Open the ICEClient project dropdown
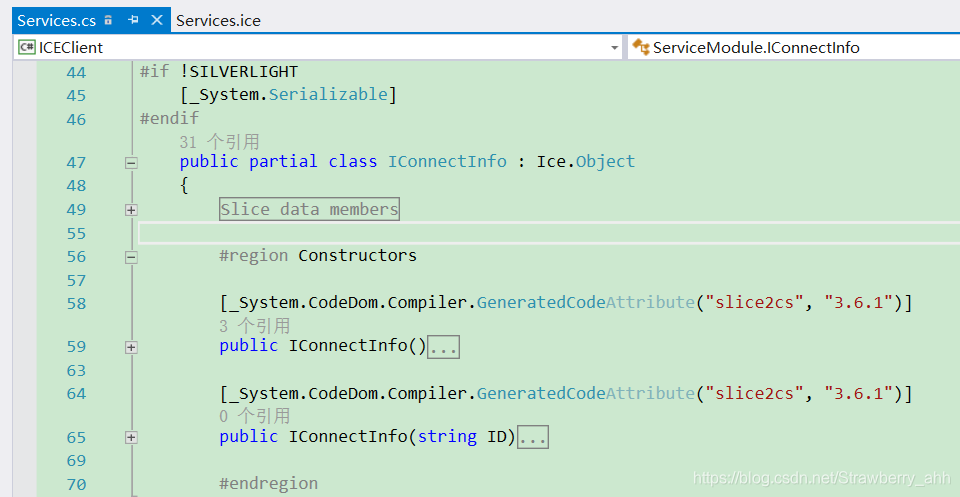Screen dimensions: 960x497 point(615,48)
